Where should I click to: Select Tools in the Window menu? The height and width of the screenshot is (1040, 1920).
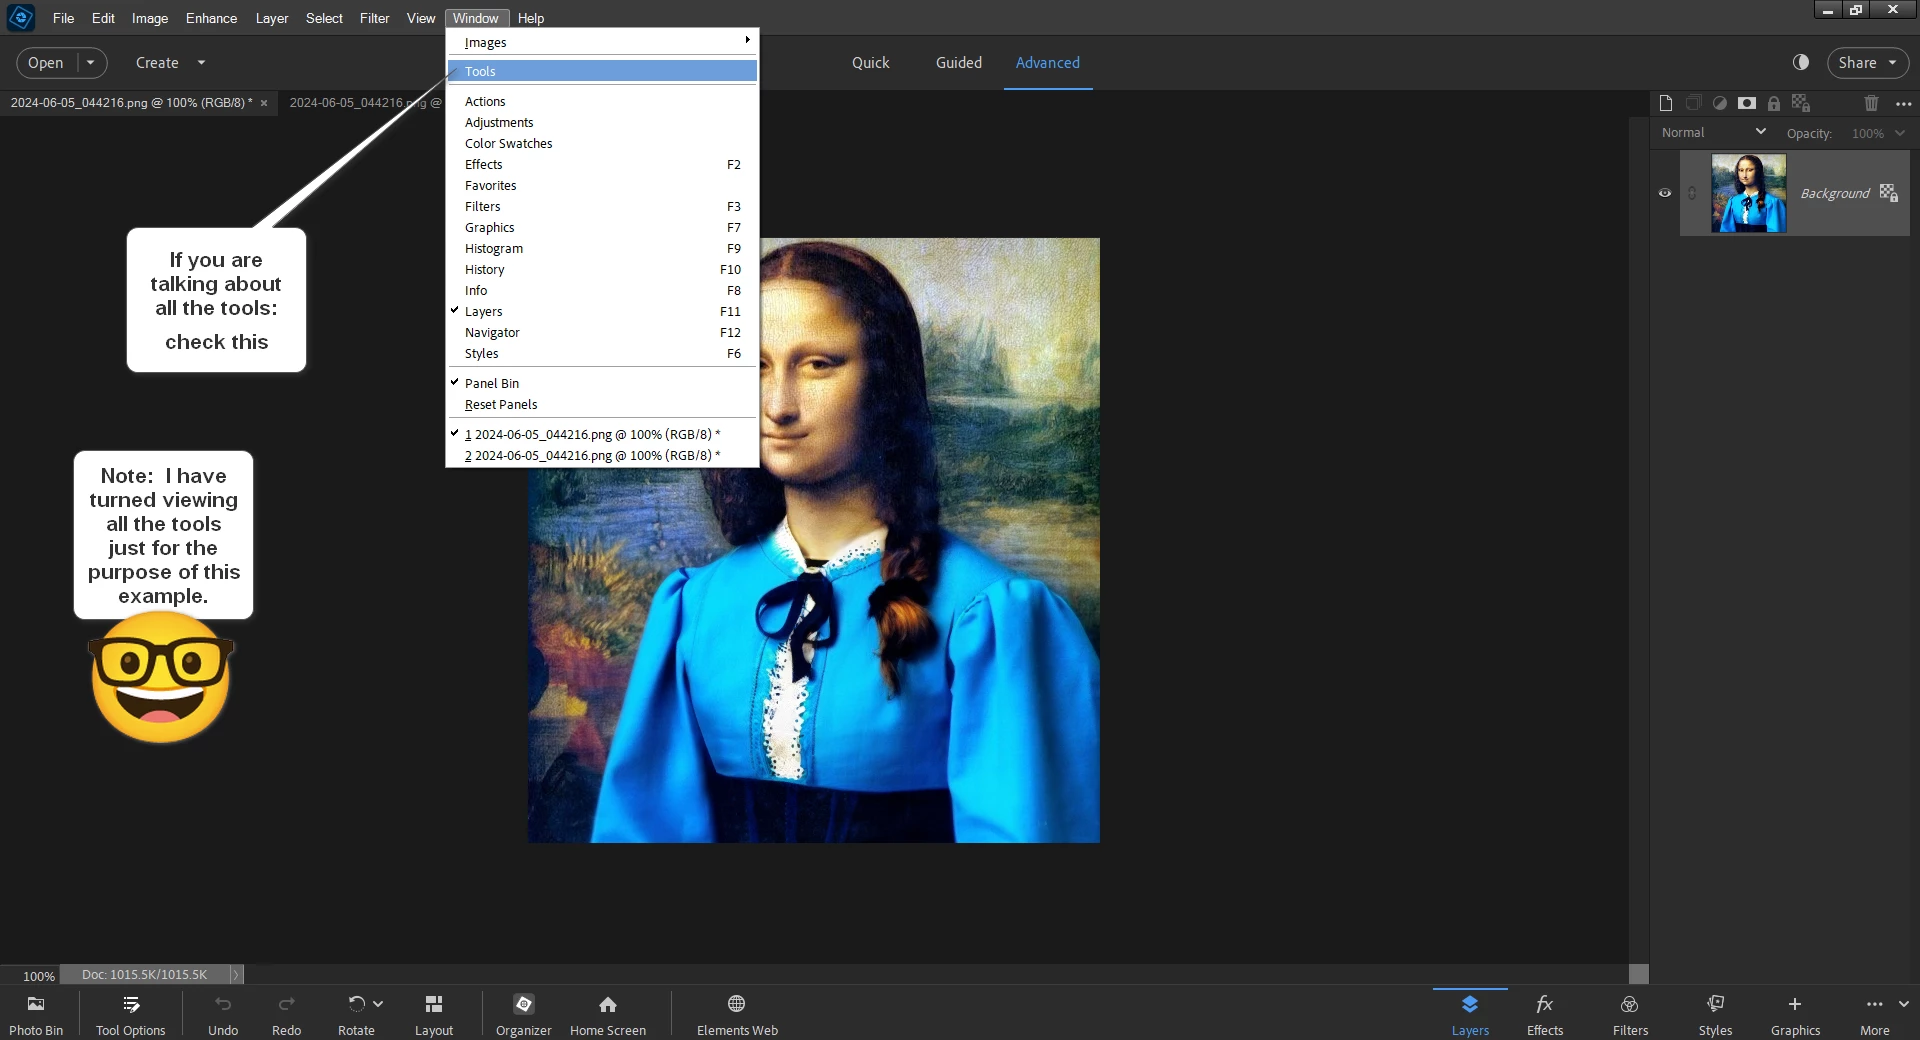pos(602,71)
